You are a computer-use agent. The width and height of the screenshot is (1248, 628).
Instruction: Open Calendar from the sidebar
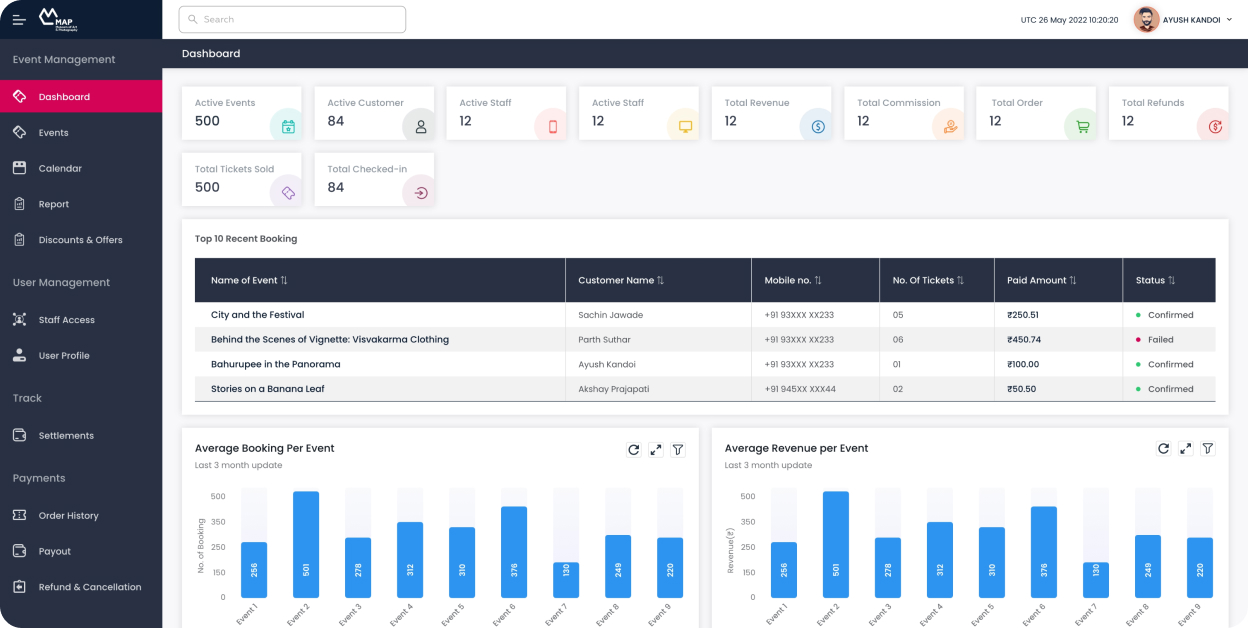pyautogui.click(x=60, y=169)
